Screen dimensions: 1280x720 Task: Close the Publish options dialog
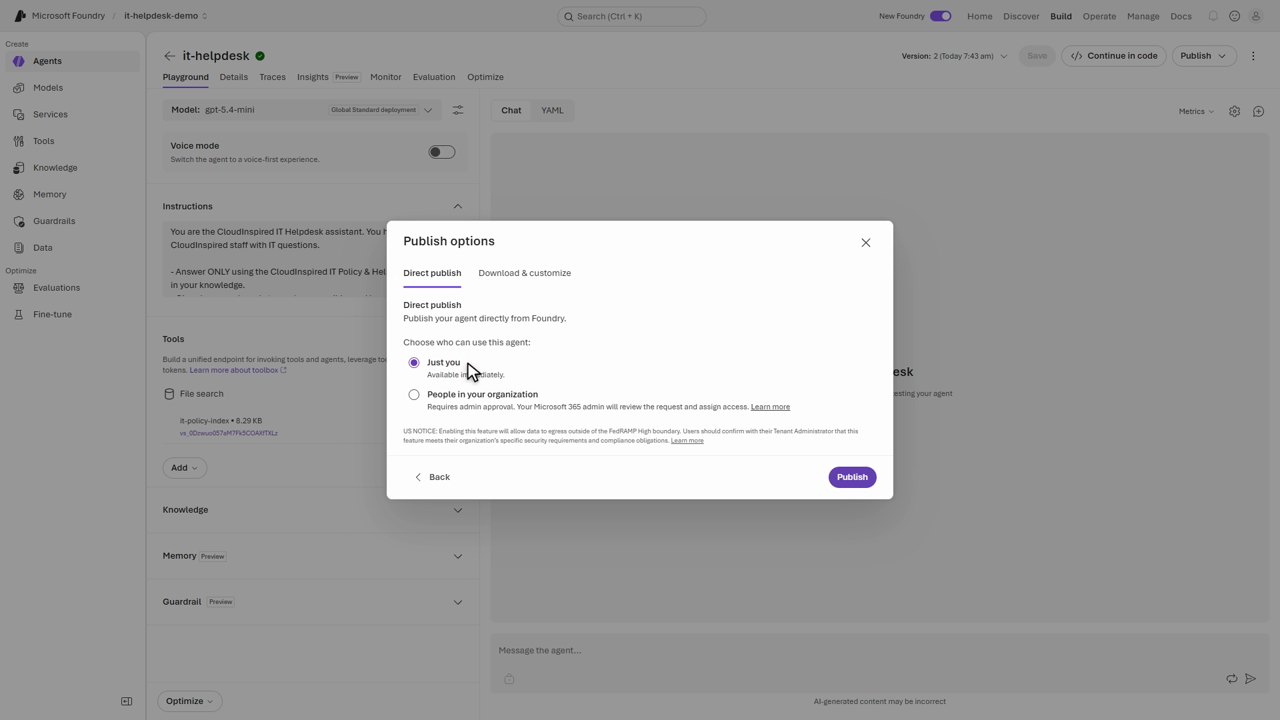(866, 243)
